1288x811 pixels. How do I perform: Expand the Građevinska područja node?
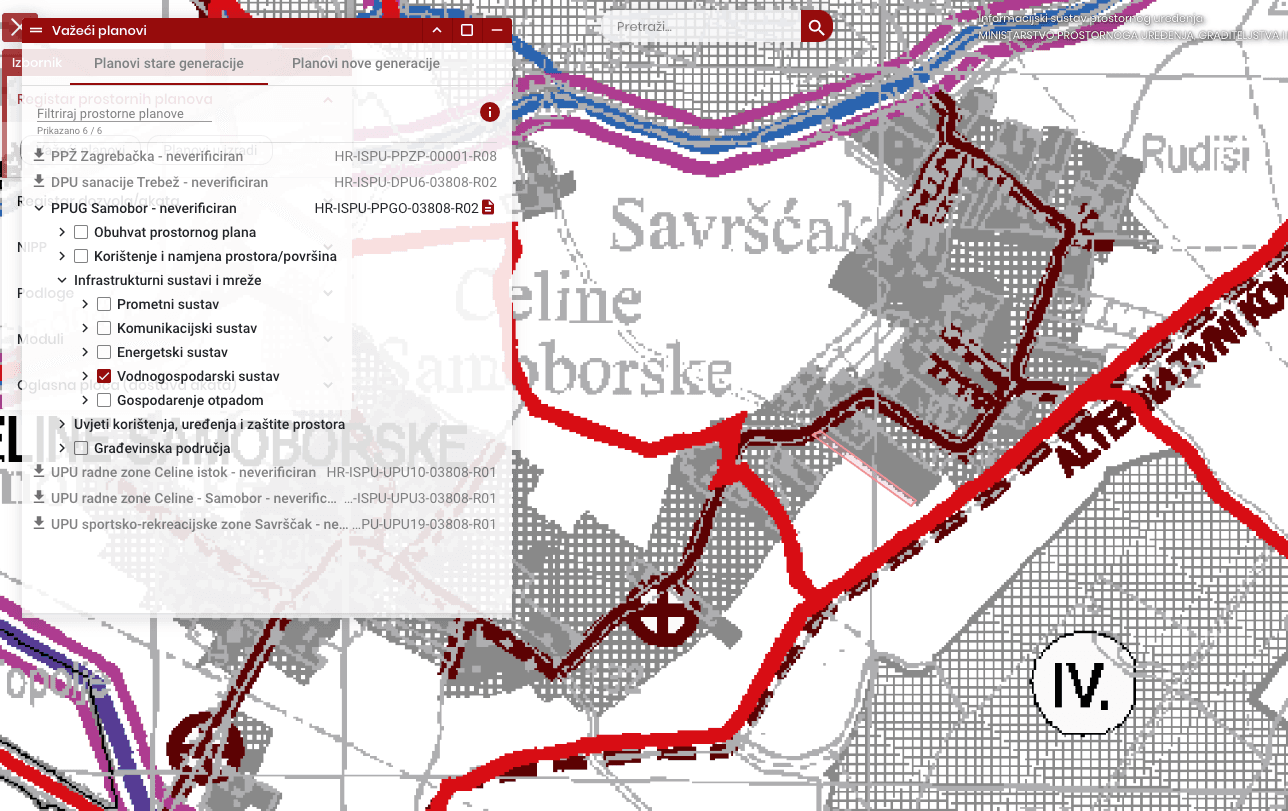coord(62,448)
